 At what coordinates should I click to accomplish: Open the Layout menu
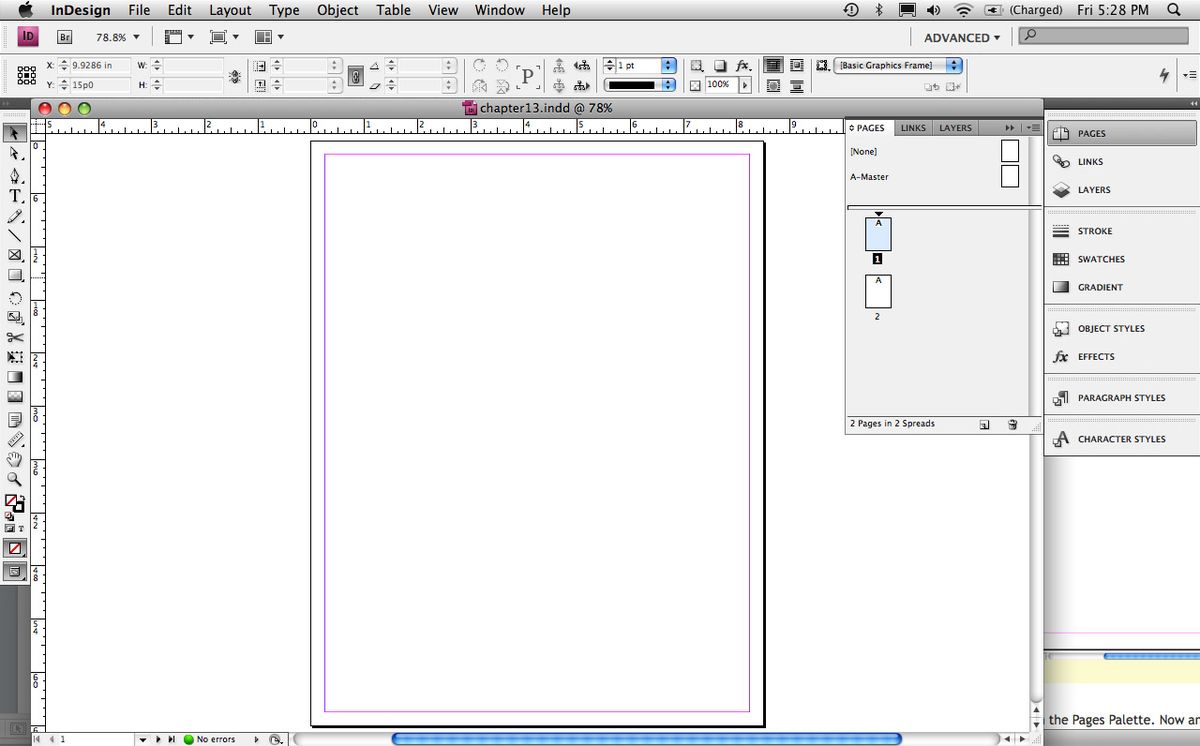click(x=230, y=10)
